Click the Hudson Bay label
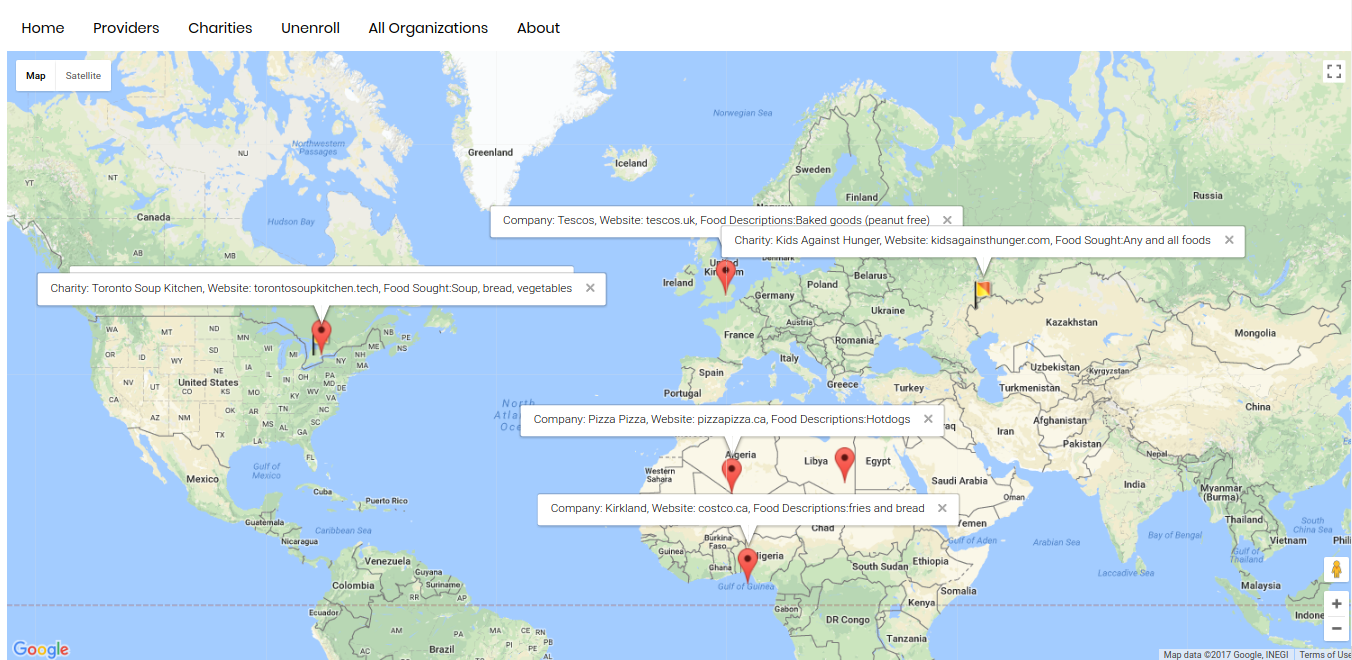1352x660 pixels. (x=291, y=221)
